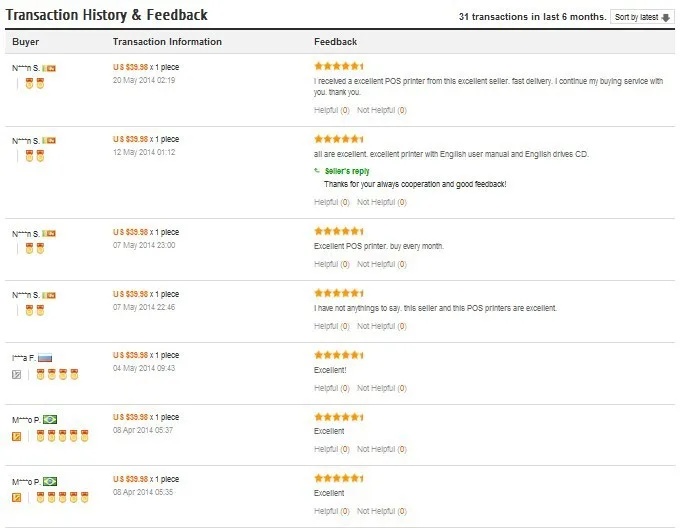This screenshot has height=528, width=680.
Task: Click the Buyer column header
Action: pyautogui.click(x=26, y=42)
